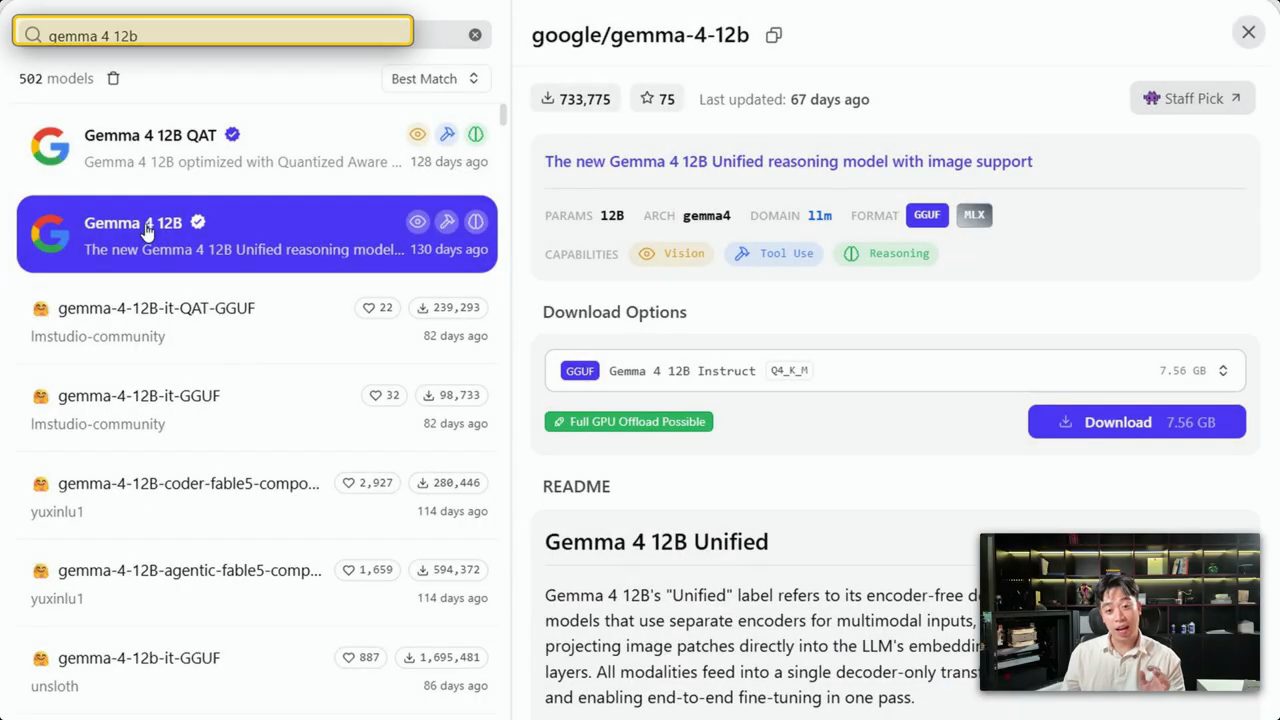
Task: Click the 1,695,481 downloads badge
Action: (441, 658)
